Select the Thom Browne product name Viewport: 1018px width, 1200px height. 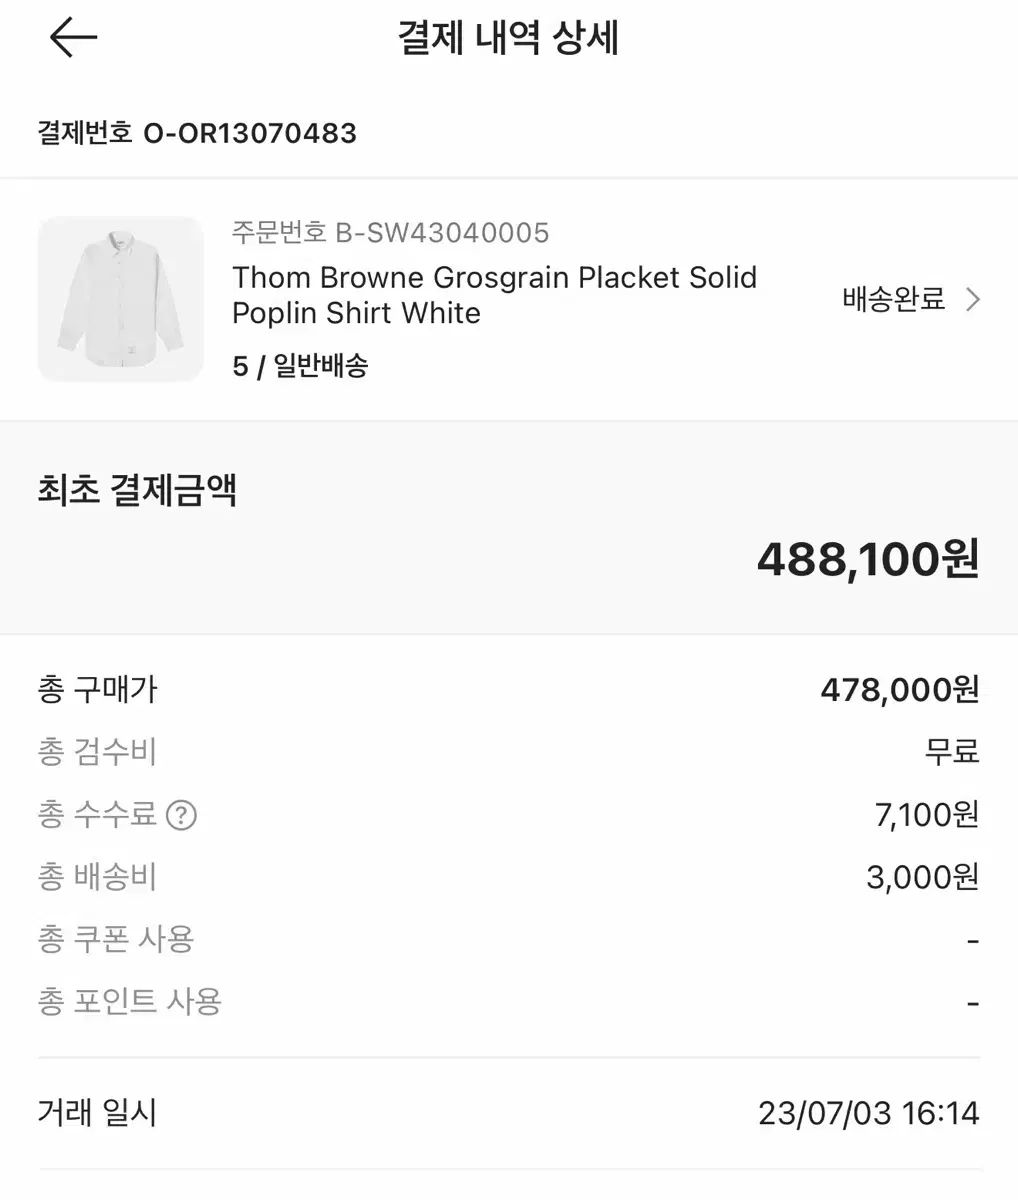(x=494, y=295)
